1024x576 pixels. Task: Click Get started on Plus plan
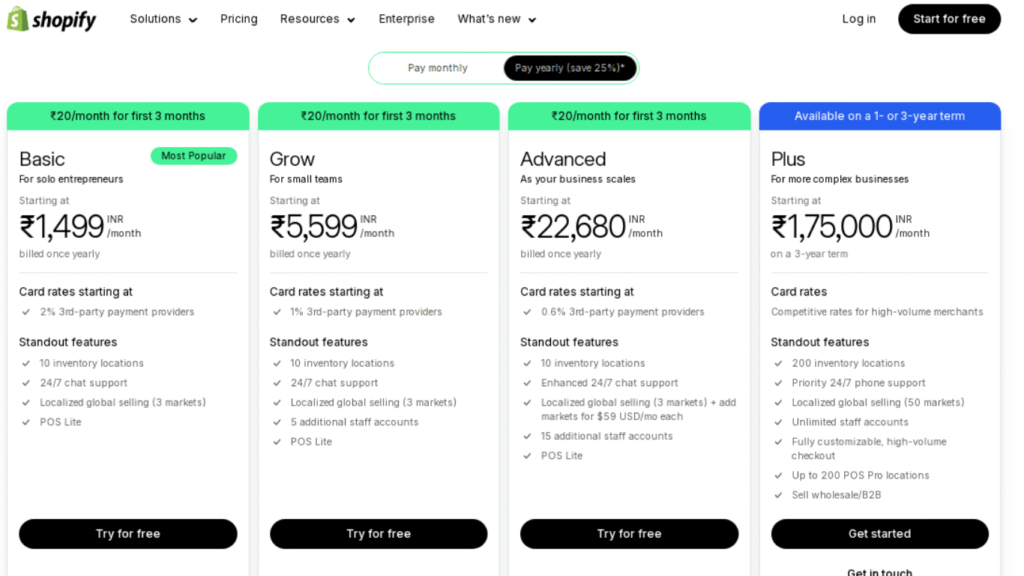click(x=880, y=534)
